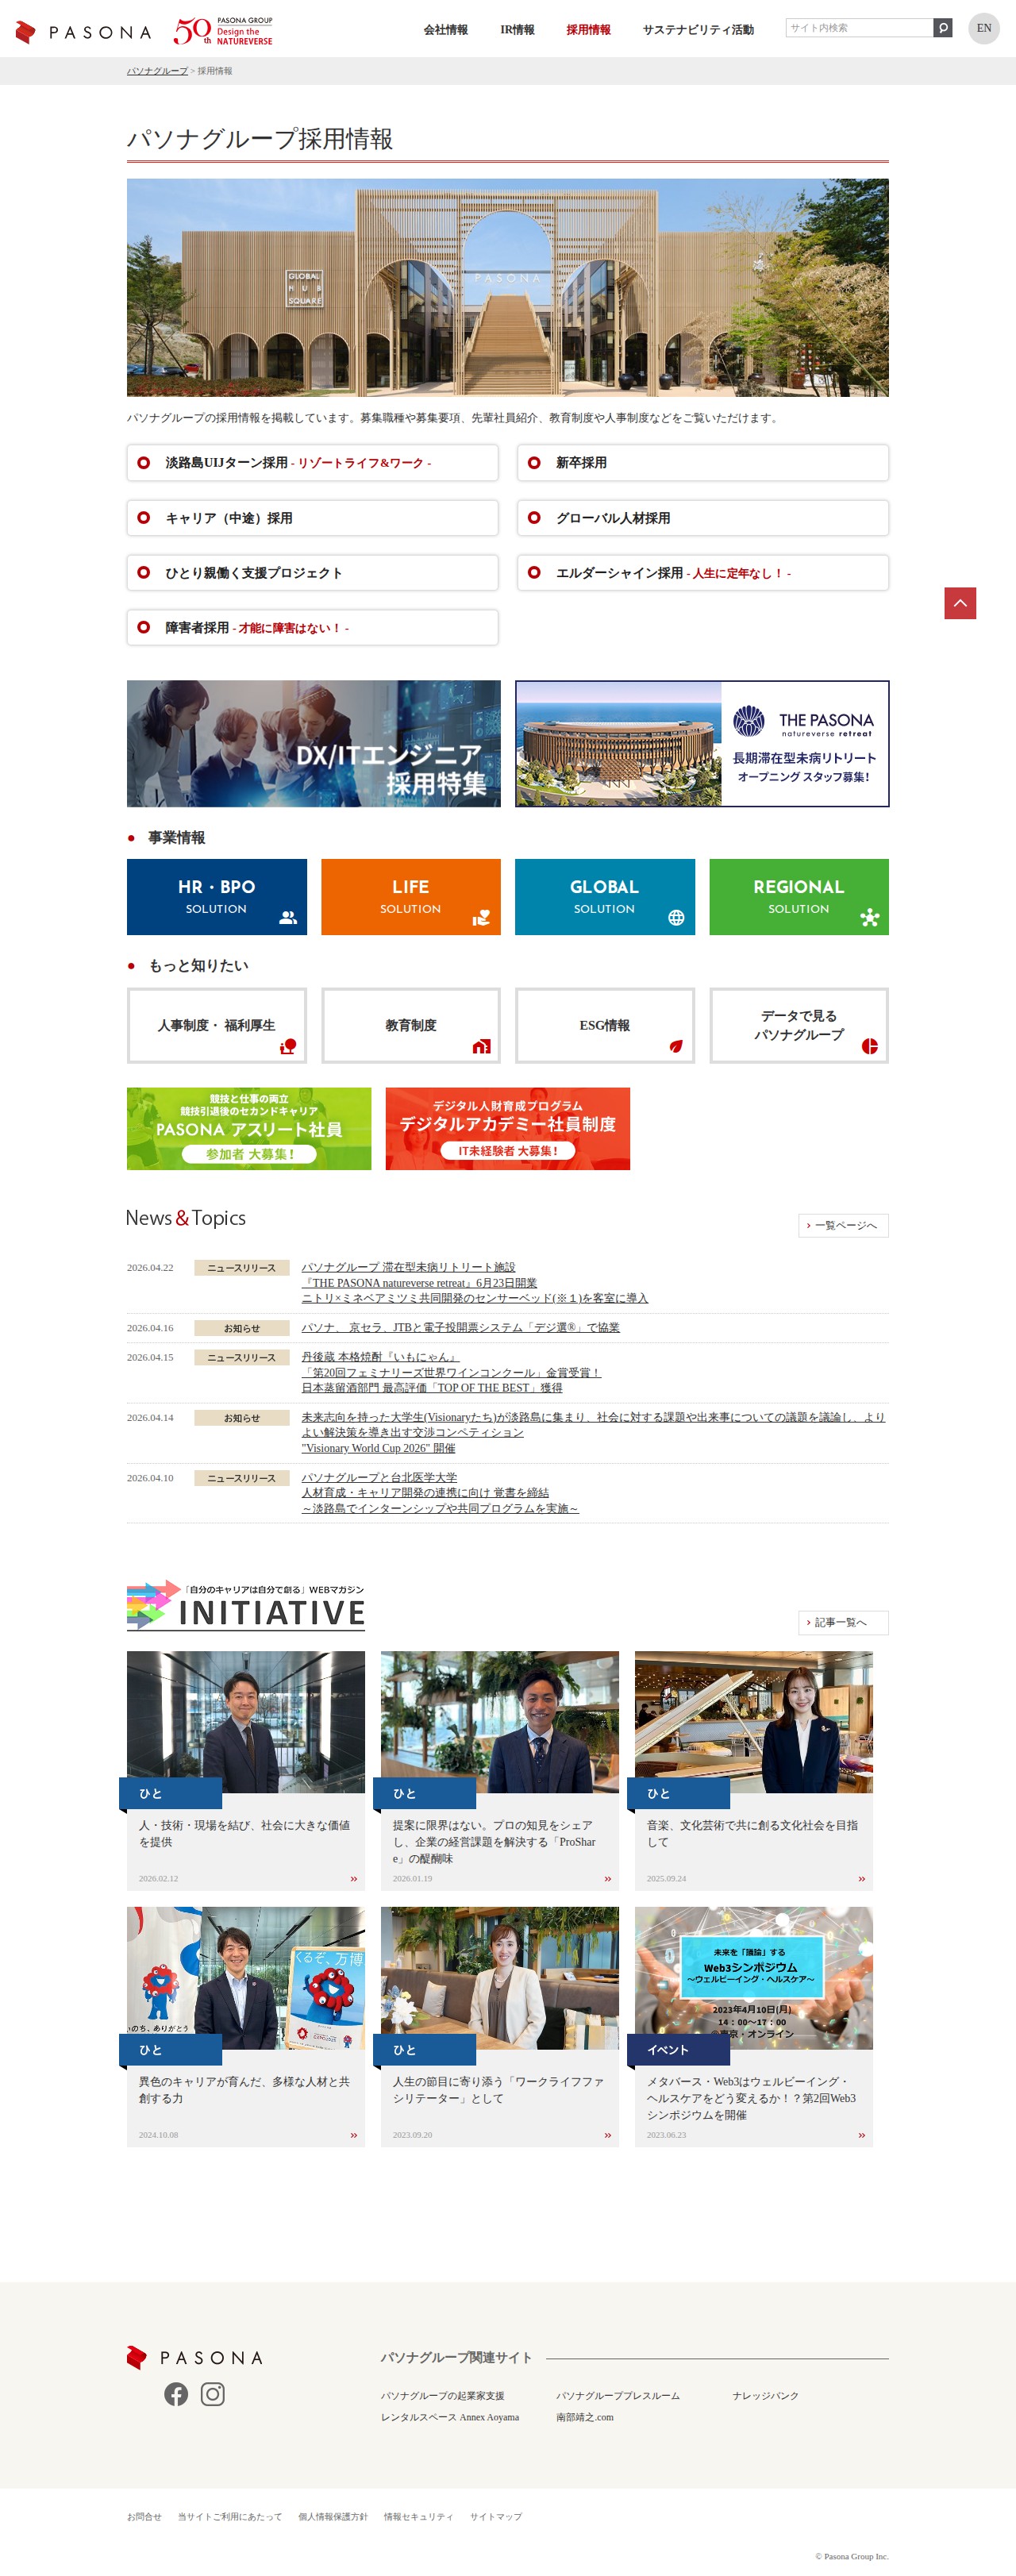
Task: Open エルダーシャイン採用 link
Action: (702, 573)
